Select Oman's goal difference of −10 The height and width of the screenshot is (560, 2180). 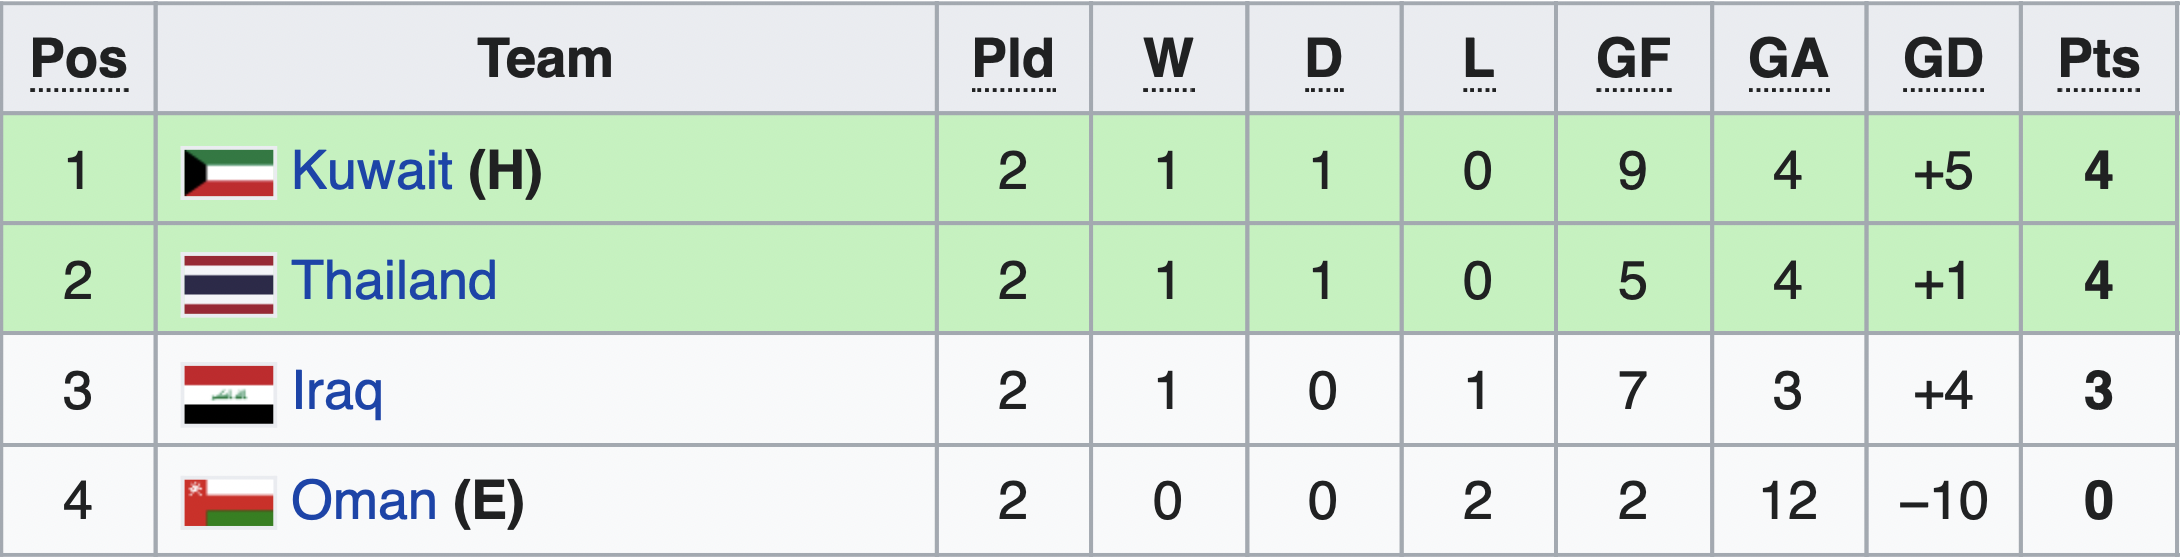coord(1944,501)
